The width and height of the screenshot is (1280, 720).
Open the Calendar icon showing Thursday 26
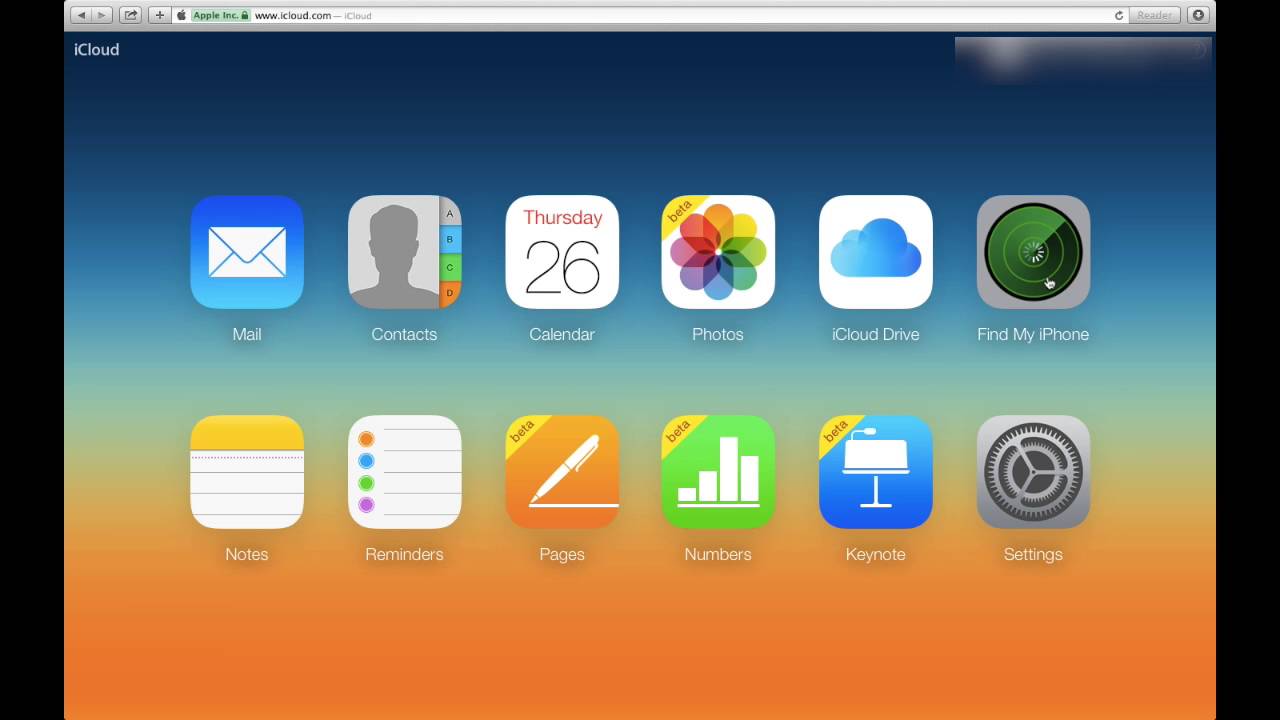click(x=562, y=252)
